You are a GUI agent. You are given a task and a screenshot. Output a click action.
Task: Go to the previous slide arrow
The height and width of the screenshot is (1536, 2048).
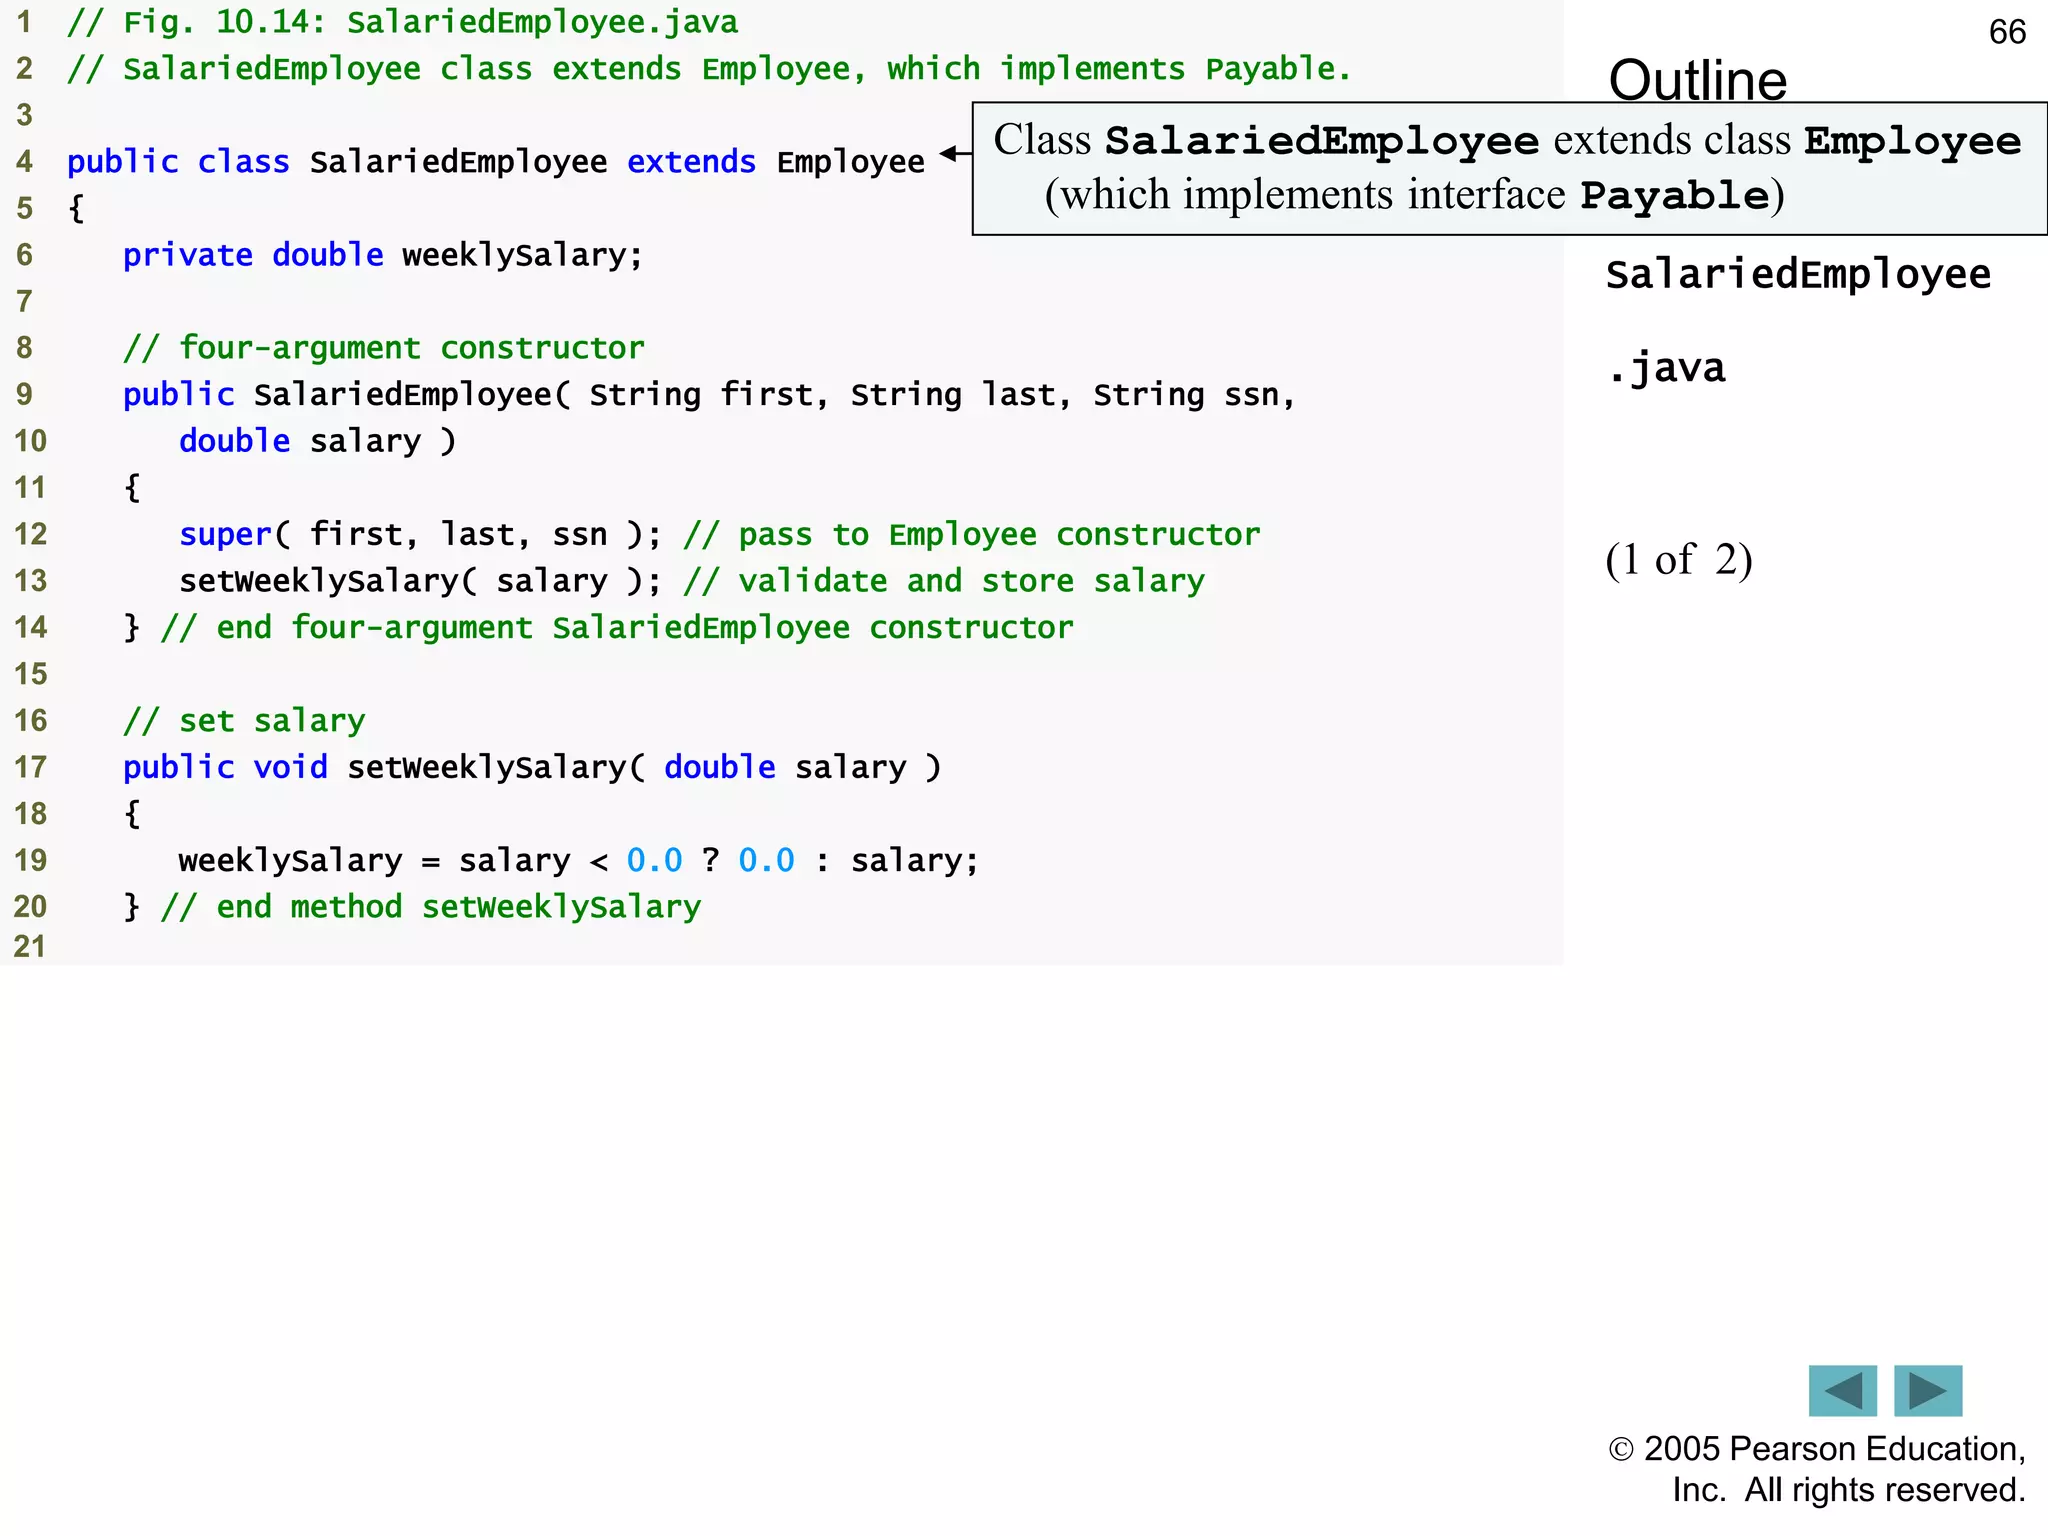(x=1842, y=1390)
